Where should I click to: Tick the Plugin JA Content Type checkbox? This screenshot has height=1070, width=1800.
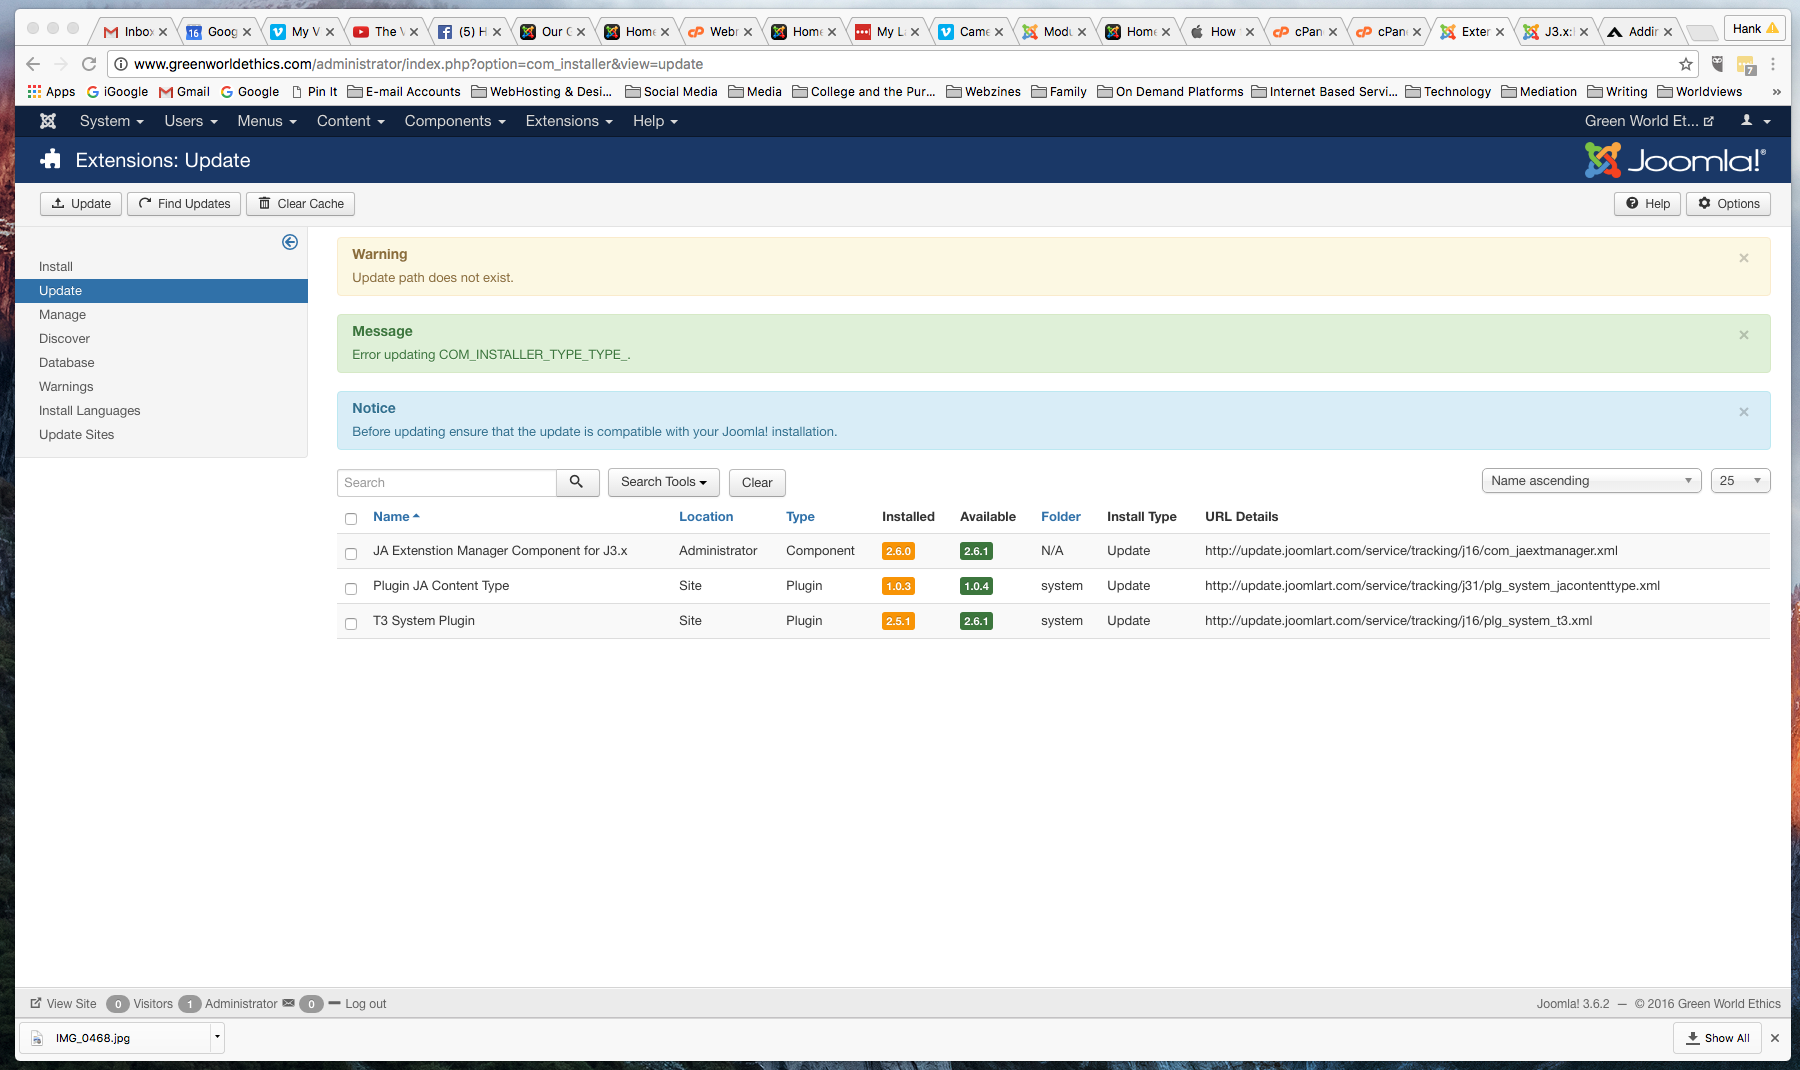pyautogui.click(x=351, y=588)
